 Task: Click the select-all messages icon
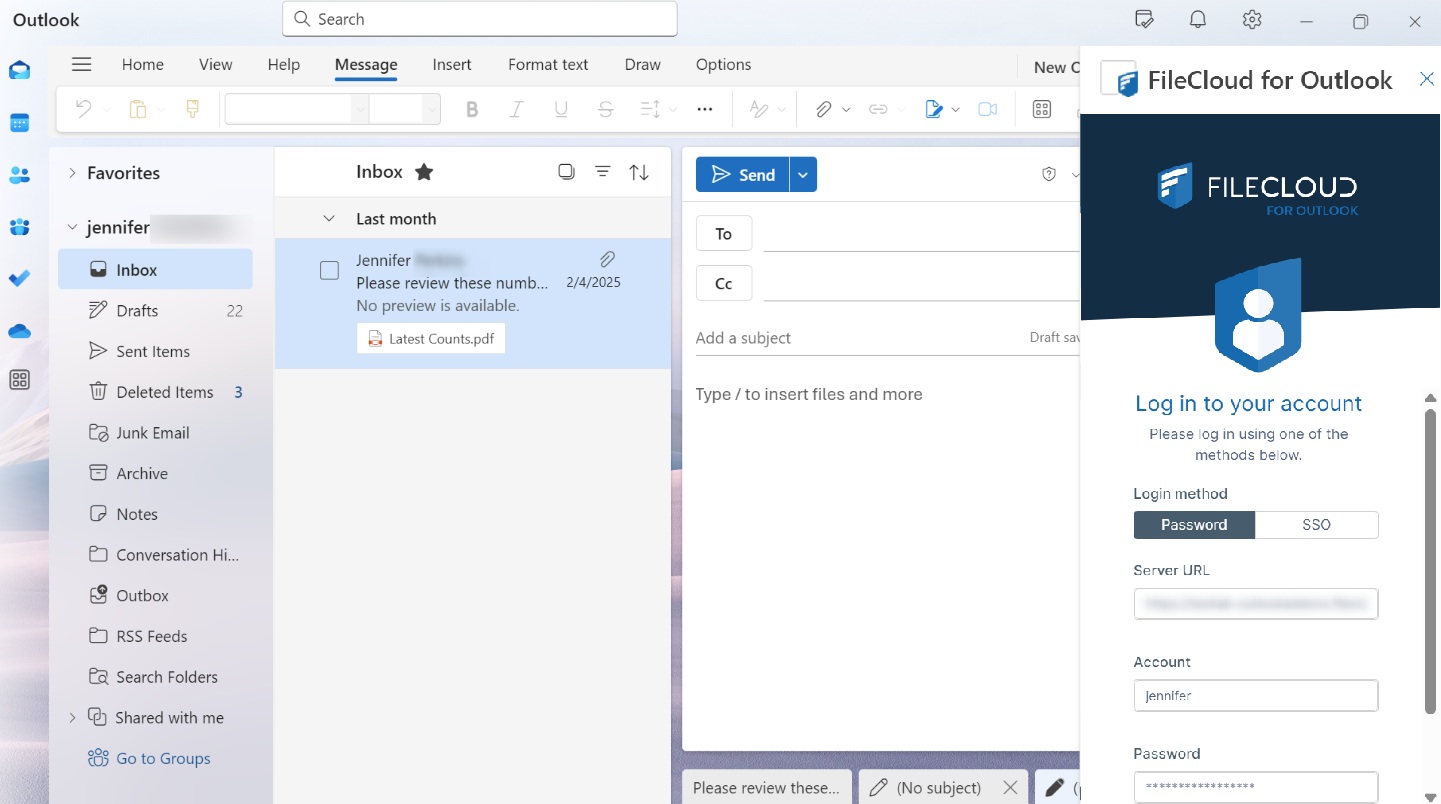click(x=566, y=172)
